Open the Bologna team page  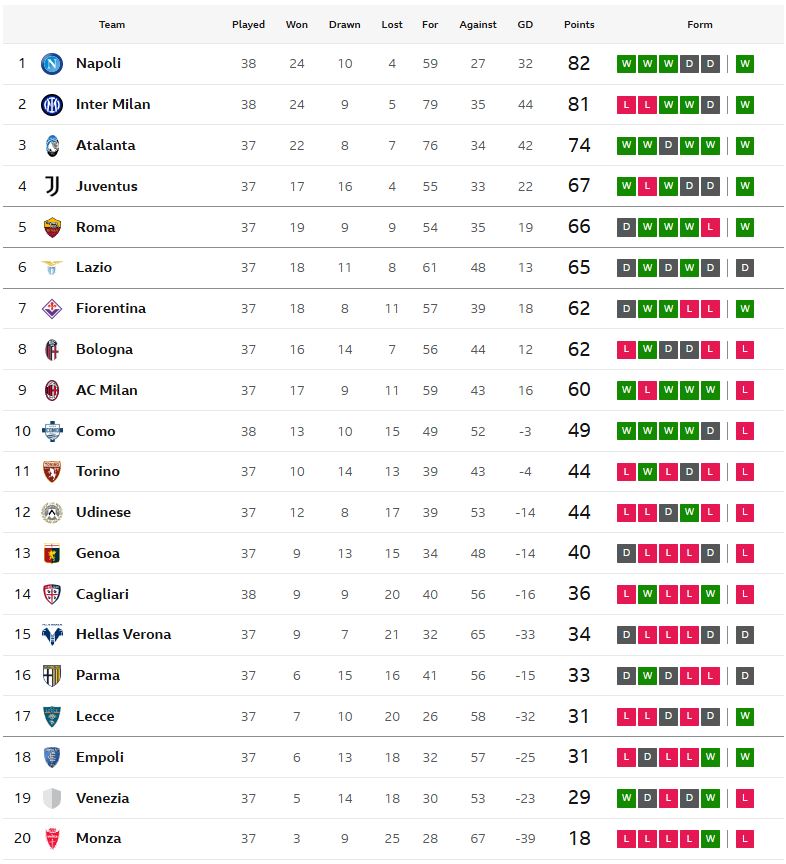click(x=104, y=349)
